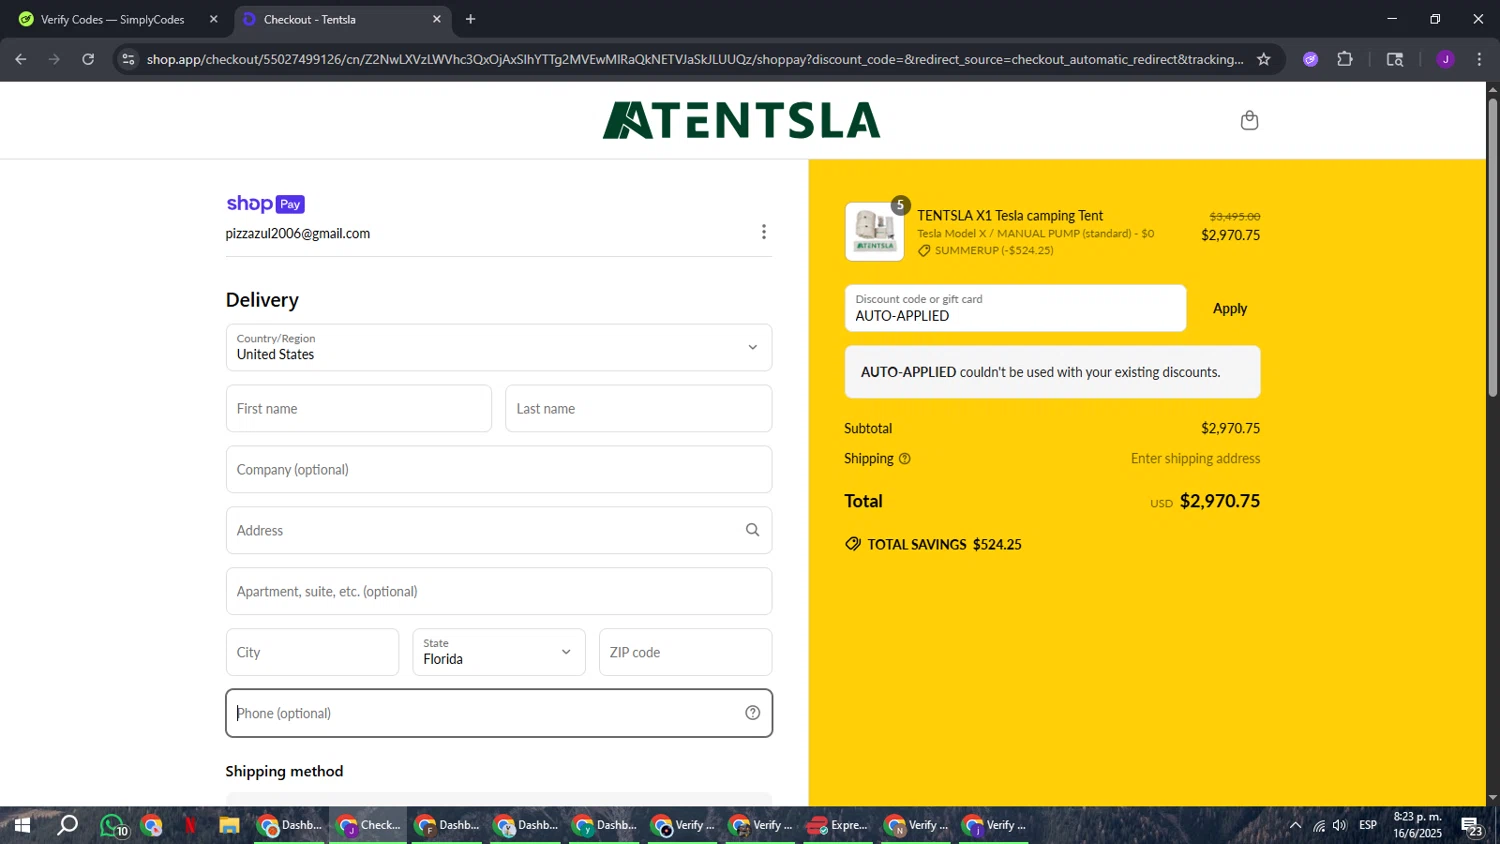Switch to the Checkout Chrome window on taskbar
1500x844 pixels.
pos(368,825)
